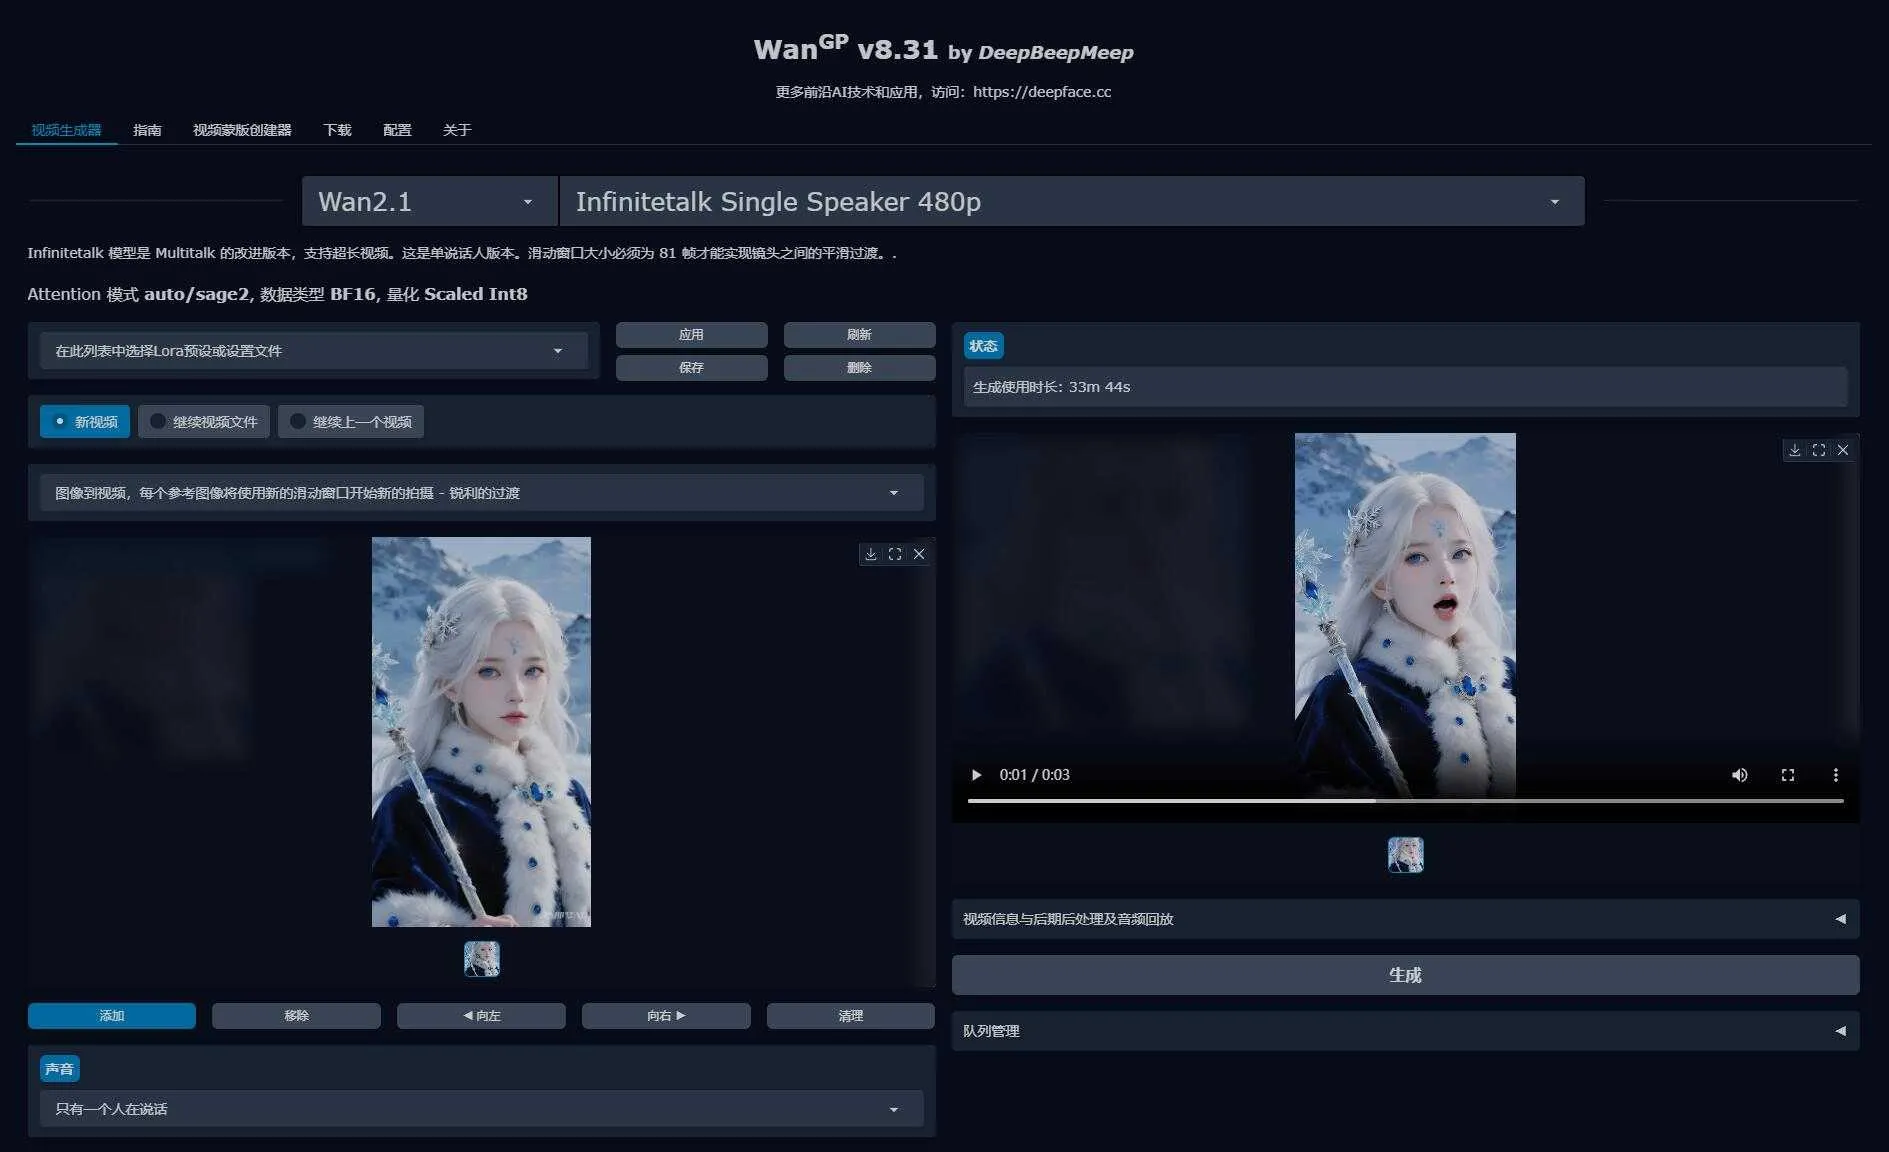Click the https://deepface.cc address text
This screenshot has width=1889, height=1152.
point(1042,92)
